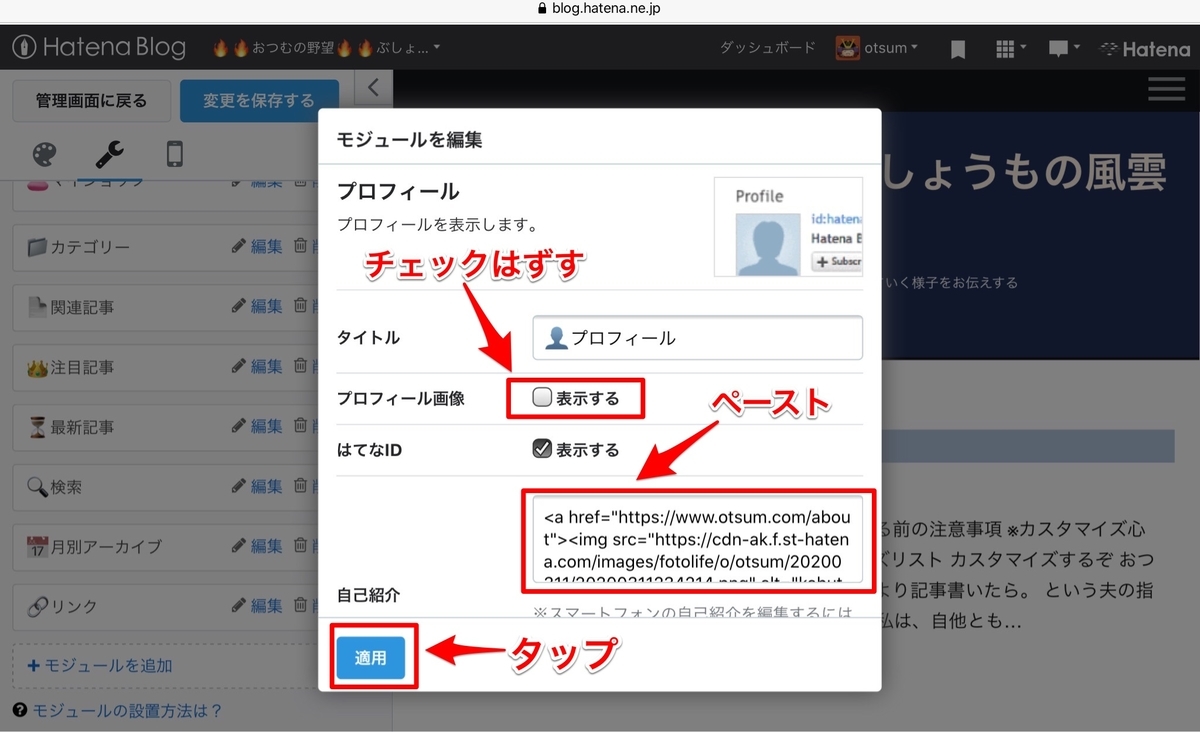Select the design palette tab

[44, 154]
